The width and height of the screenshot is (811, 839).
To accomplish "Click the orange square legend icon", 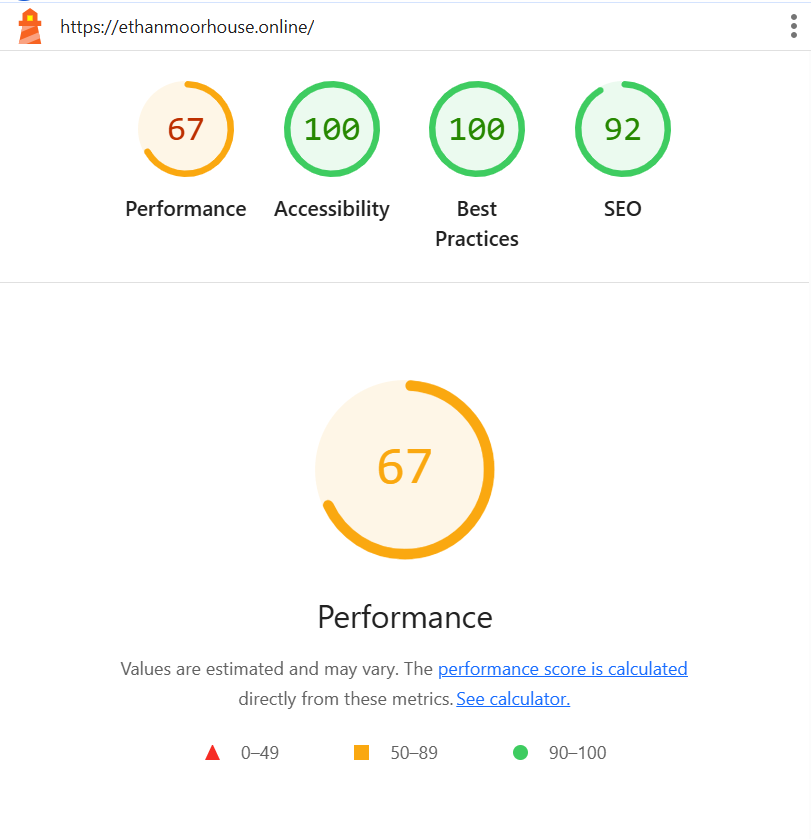I will [362, 753].
